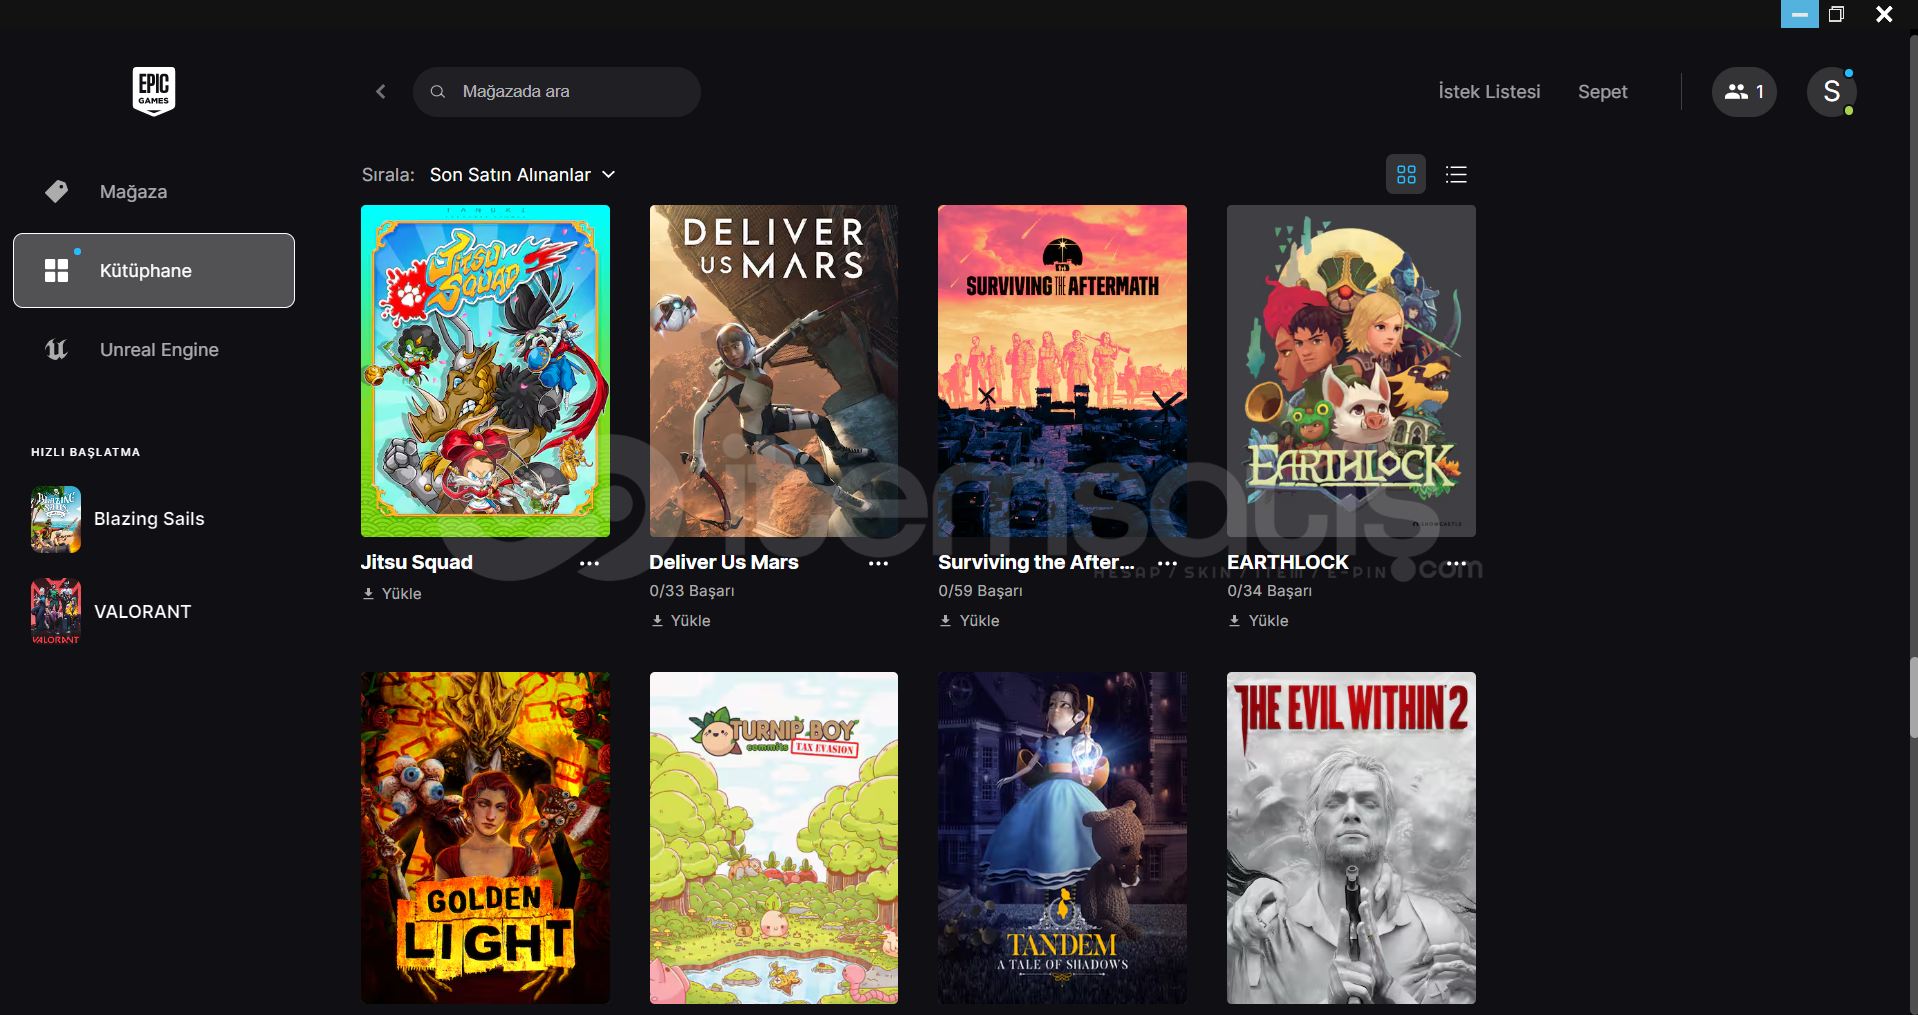Launch VALORANT from quick launch
1918x1015 pixels.
tap(142, 612)
